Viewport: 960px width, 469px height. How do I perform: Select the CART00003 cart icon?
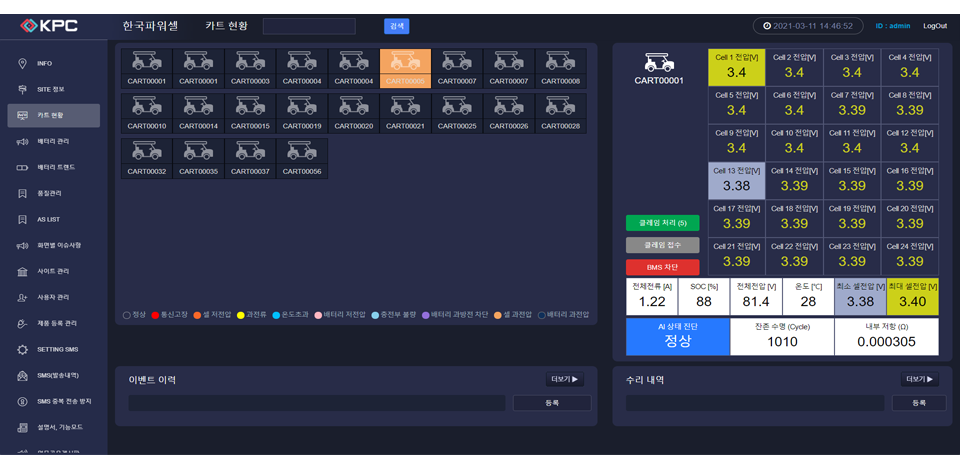point(250,62)
